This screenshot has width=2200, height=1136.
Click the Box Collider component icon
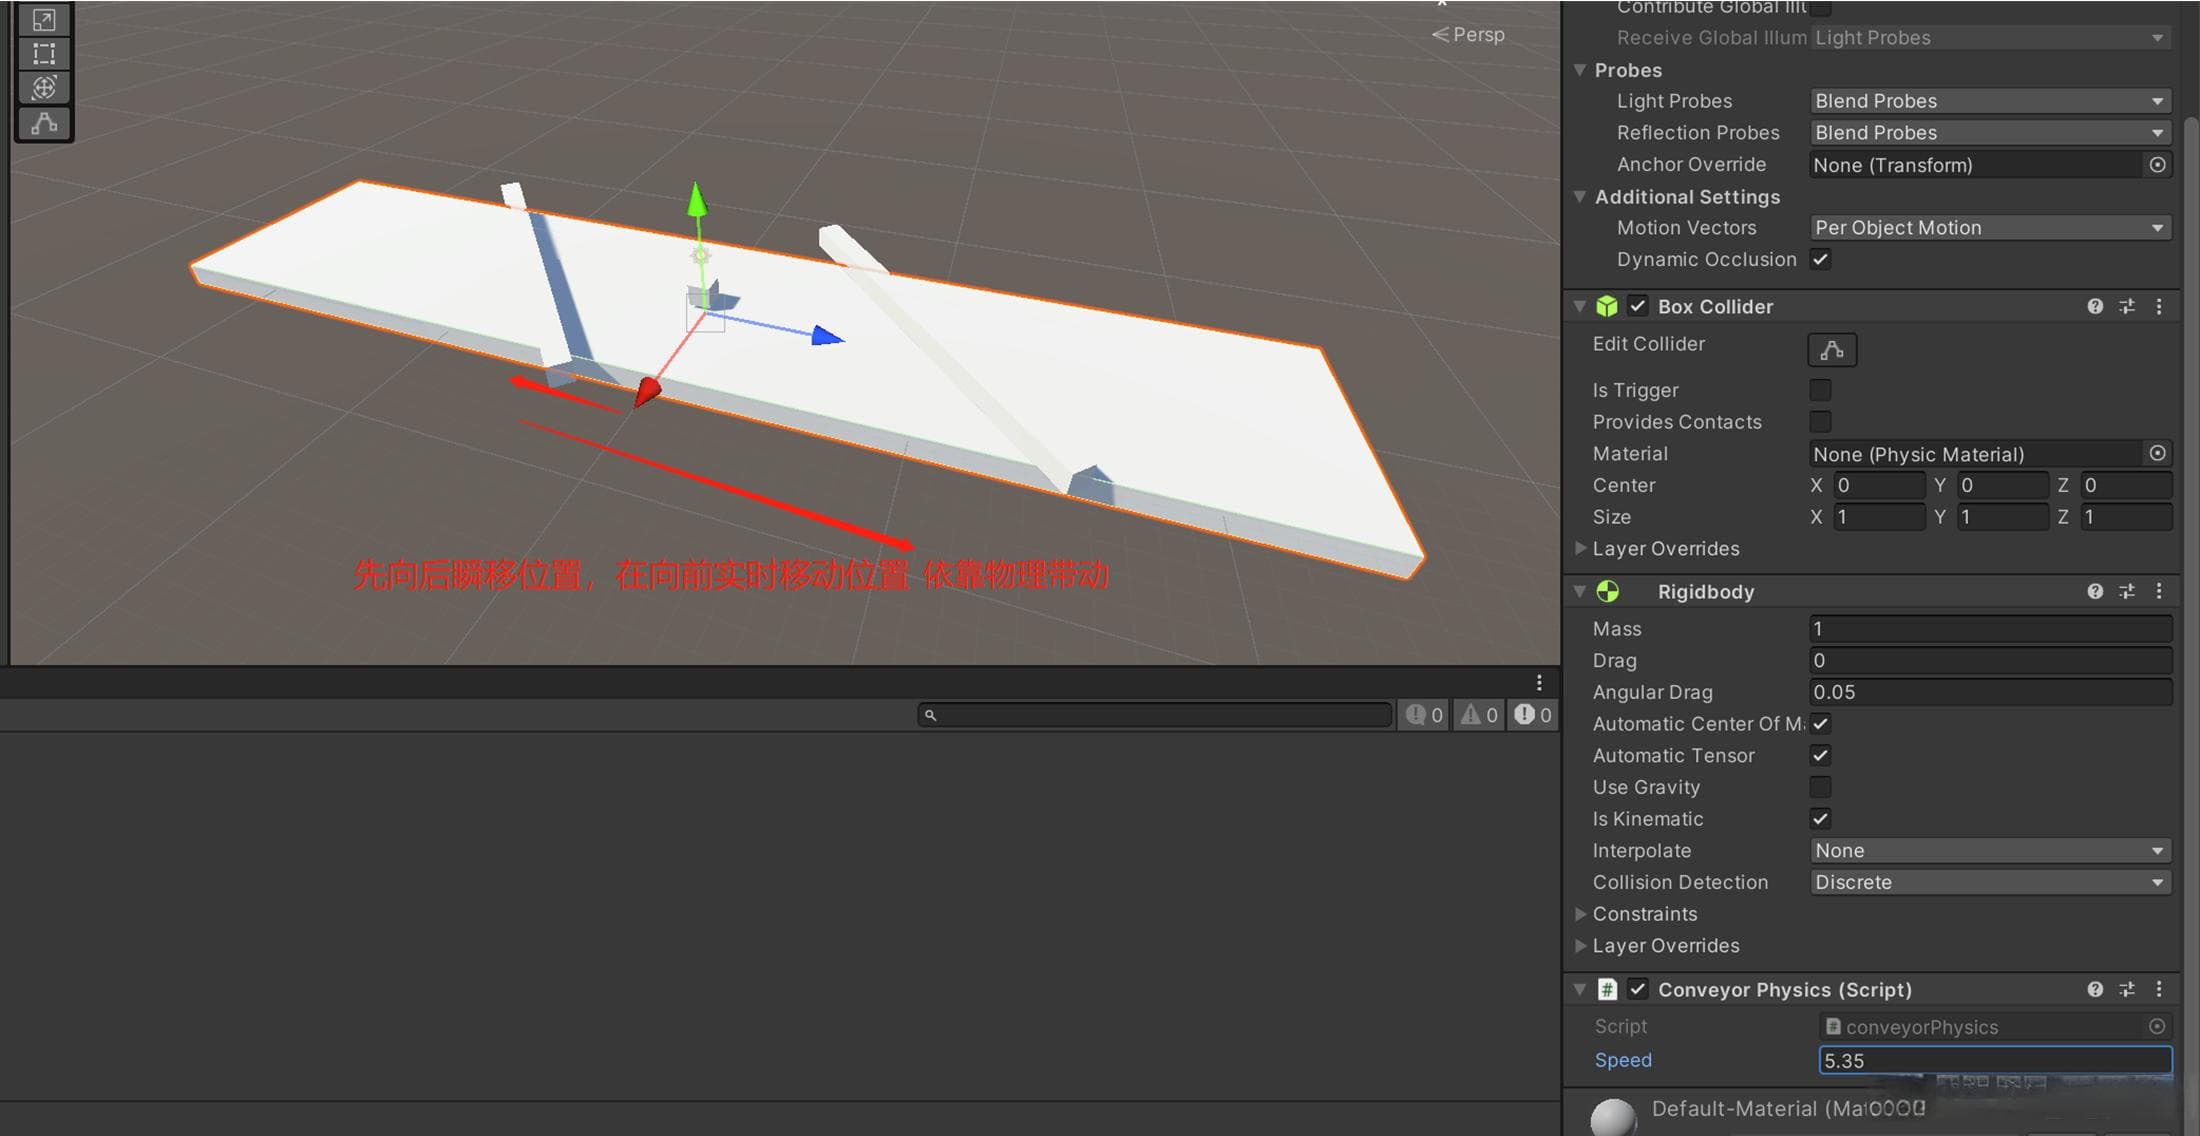[1607, 306]
